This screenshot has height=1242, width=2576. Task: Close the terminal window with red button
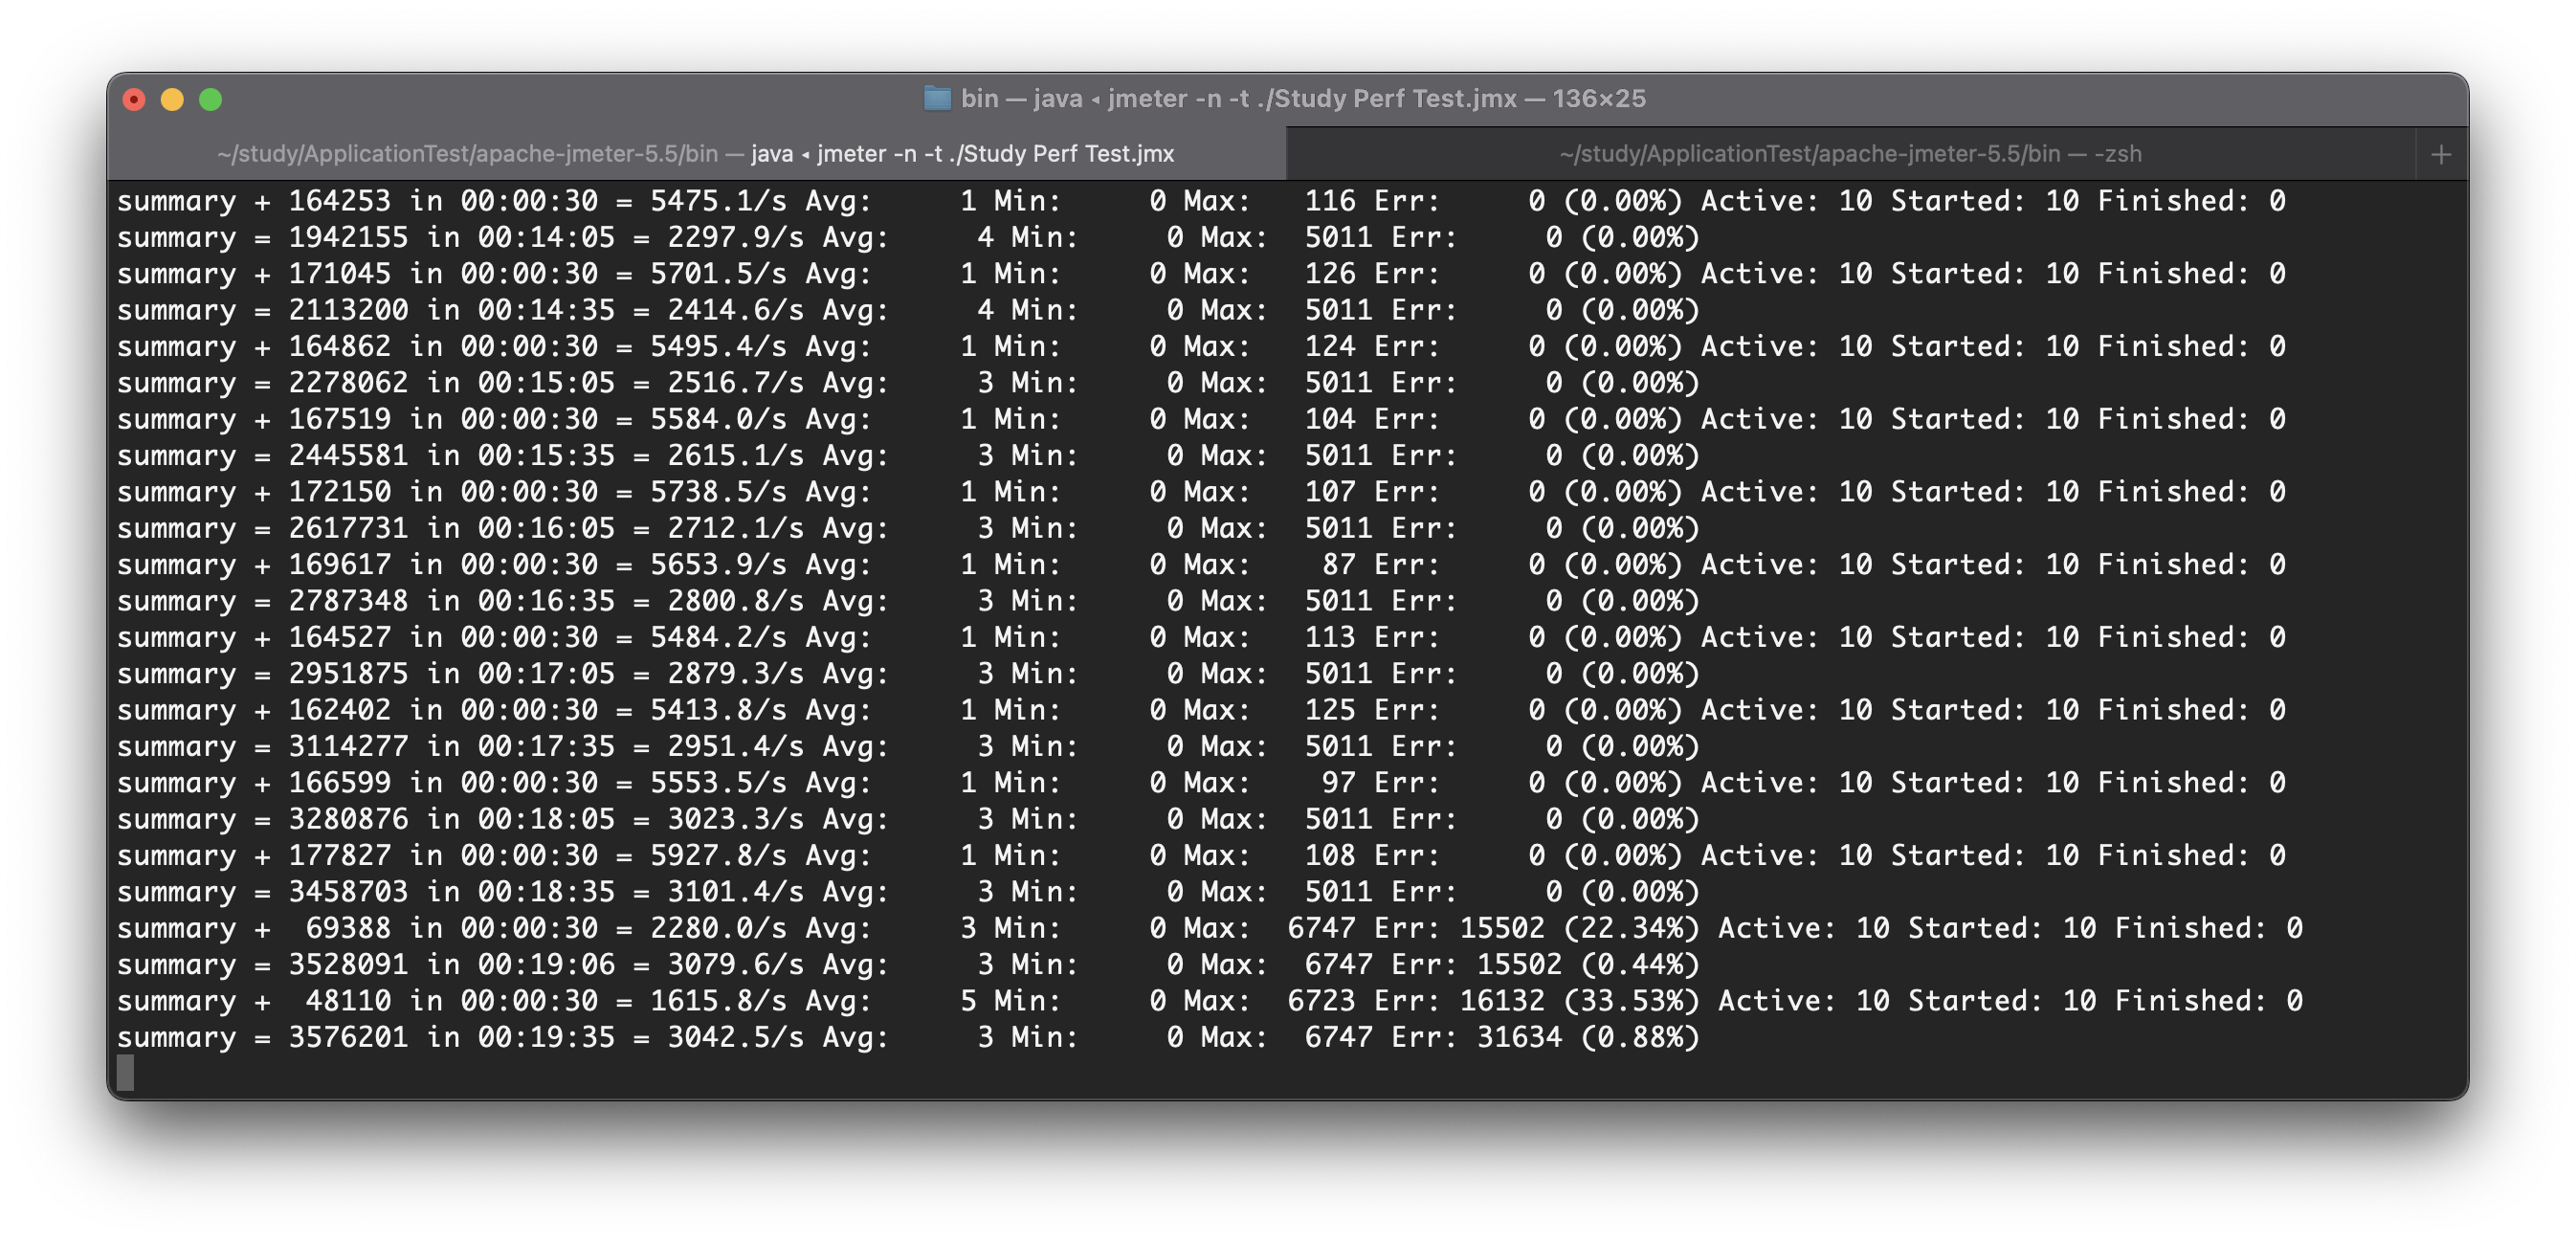pos(134,99)
